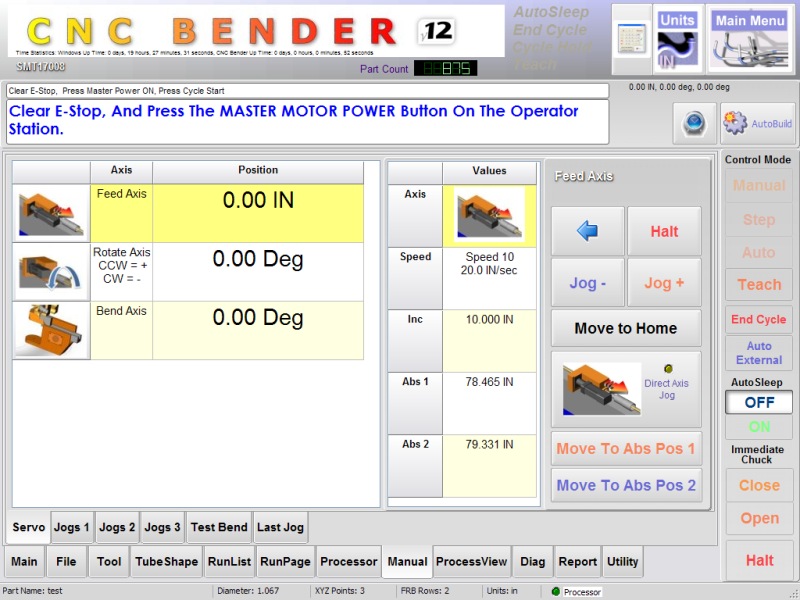Open the ProcessView tab

(x=472, y=562)
